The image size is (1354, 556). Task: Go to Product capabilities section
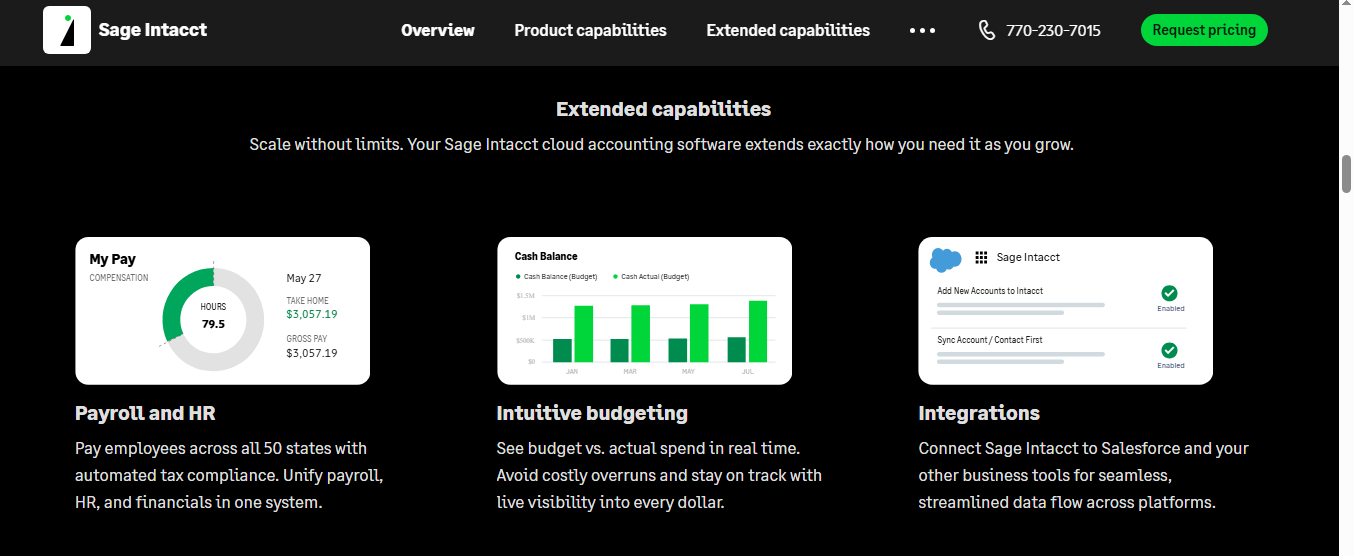tap(590, 30)
